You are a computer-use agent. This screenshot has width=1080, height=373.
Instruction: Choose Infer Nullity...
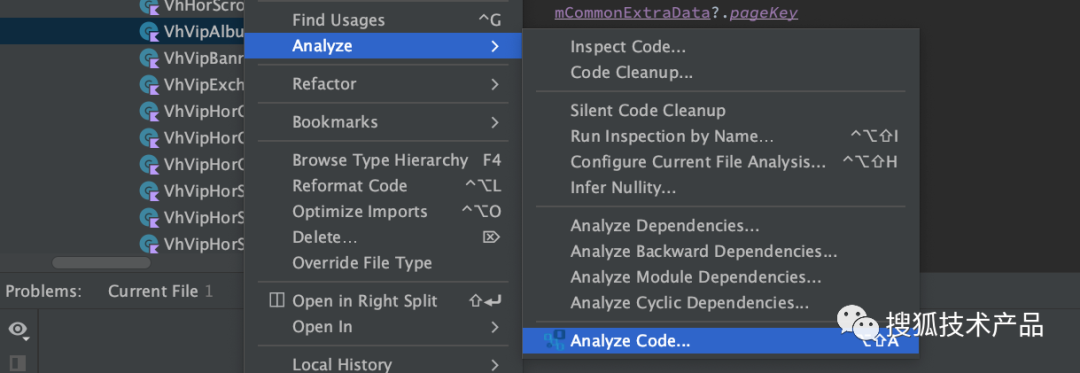coord(720,187)
